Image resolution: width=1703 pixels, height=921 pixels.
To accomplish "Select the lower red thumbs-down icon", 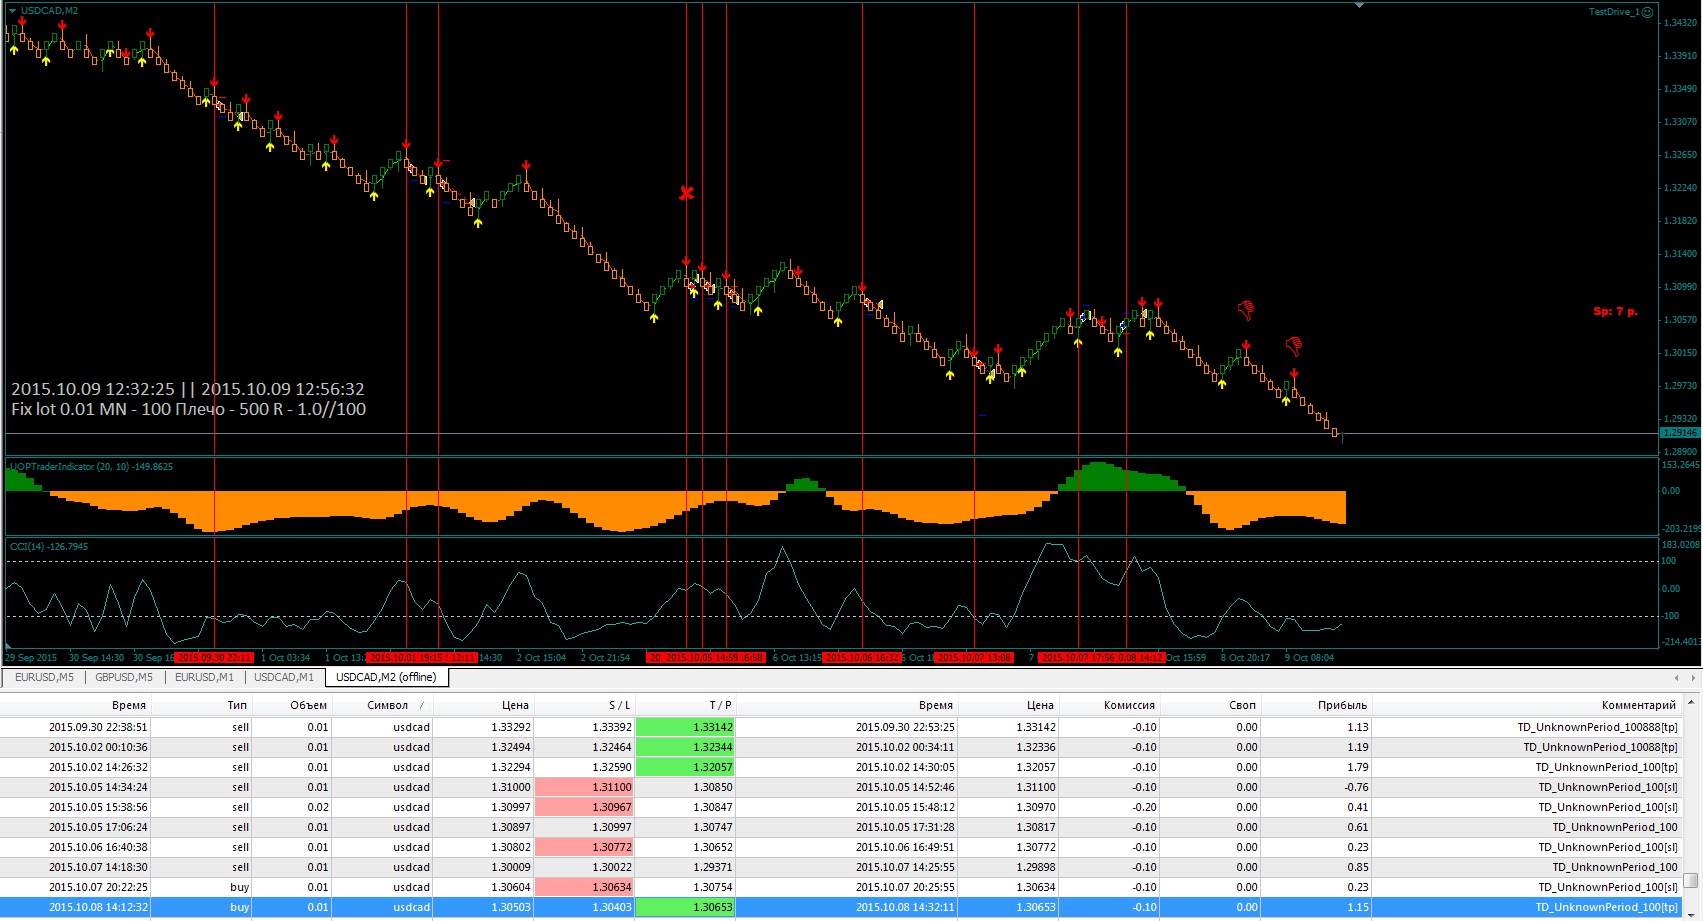I will click(x=1294, y=346).
